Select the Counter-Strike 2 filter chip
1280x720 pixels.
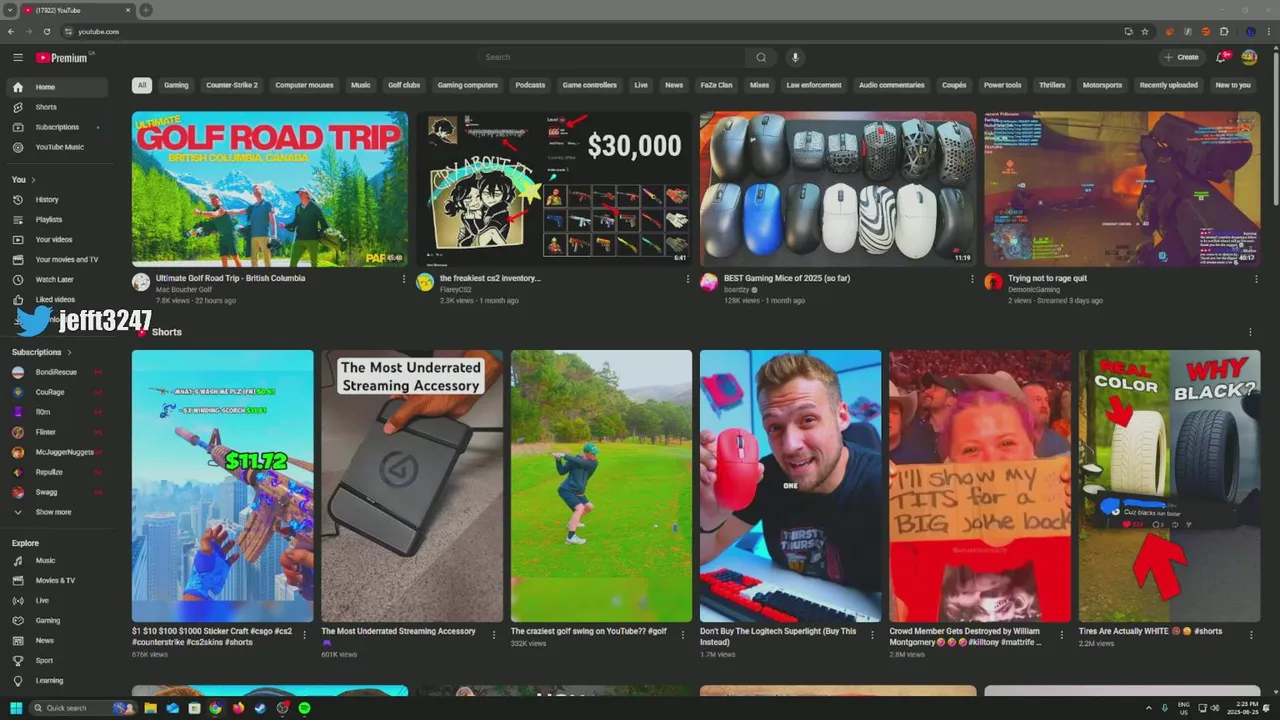coord(232,85)
